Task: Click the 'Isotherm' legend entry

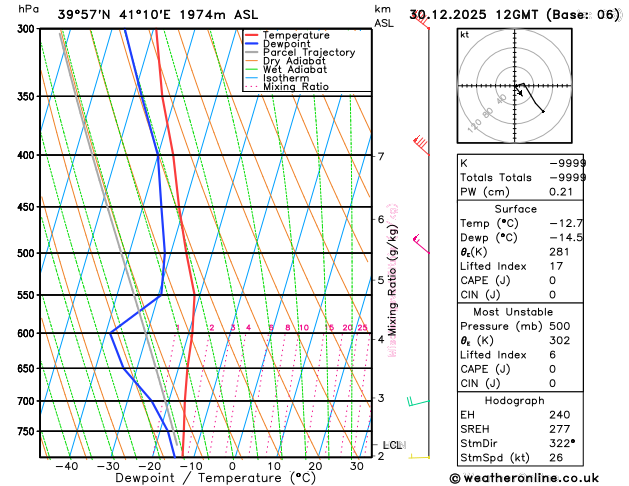Action: tap(286, 78)
